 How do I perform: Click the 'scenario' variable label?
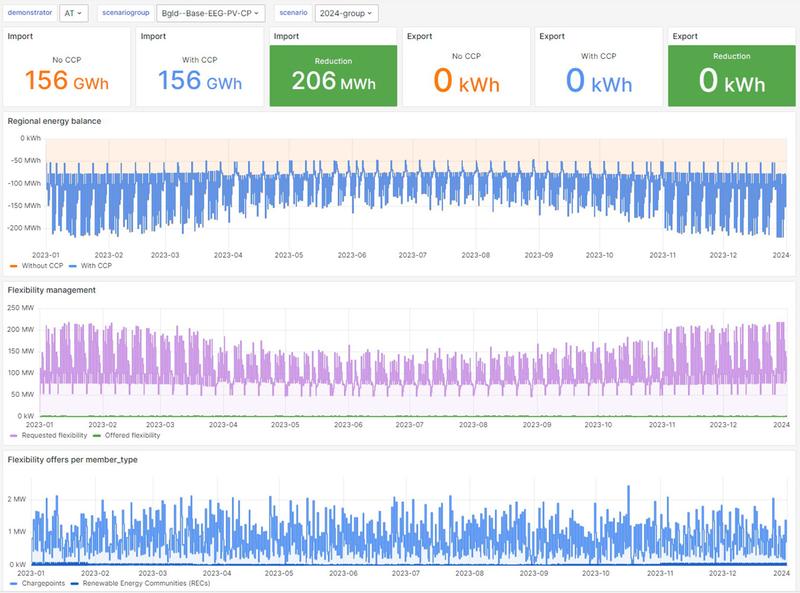pyautogui.click(x=293, y=13)
